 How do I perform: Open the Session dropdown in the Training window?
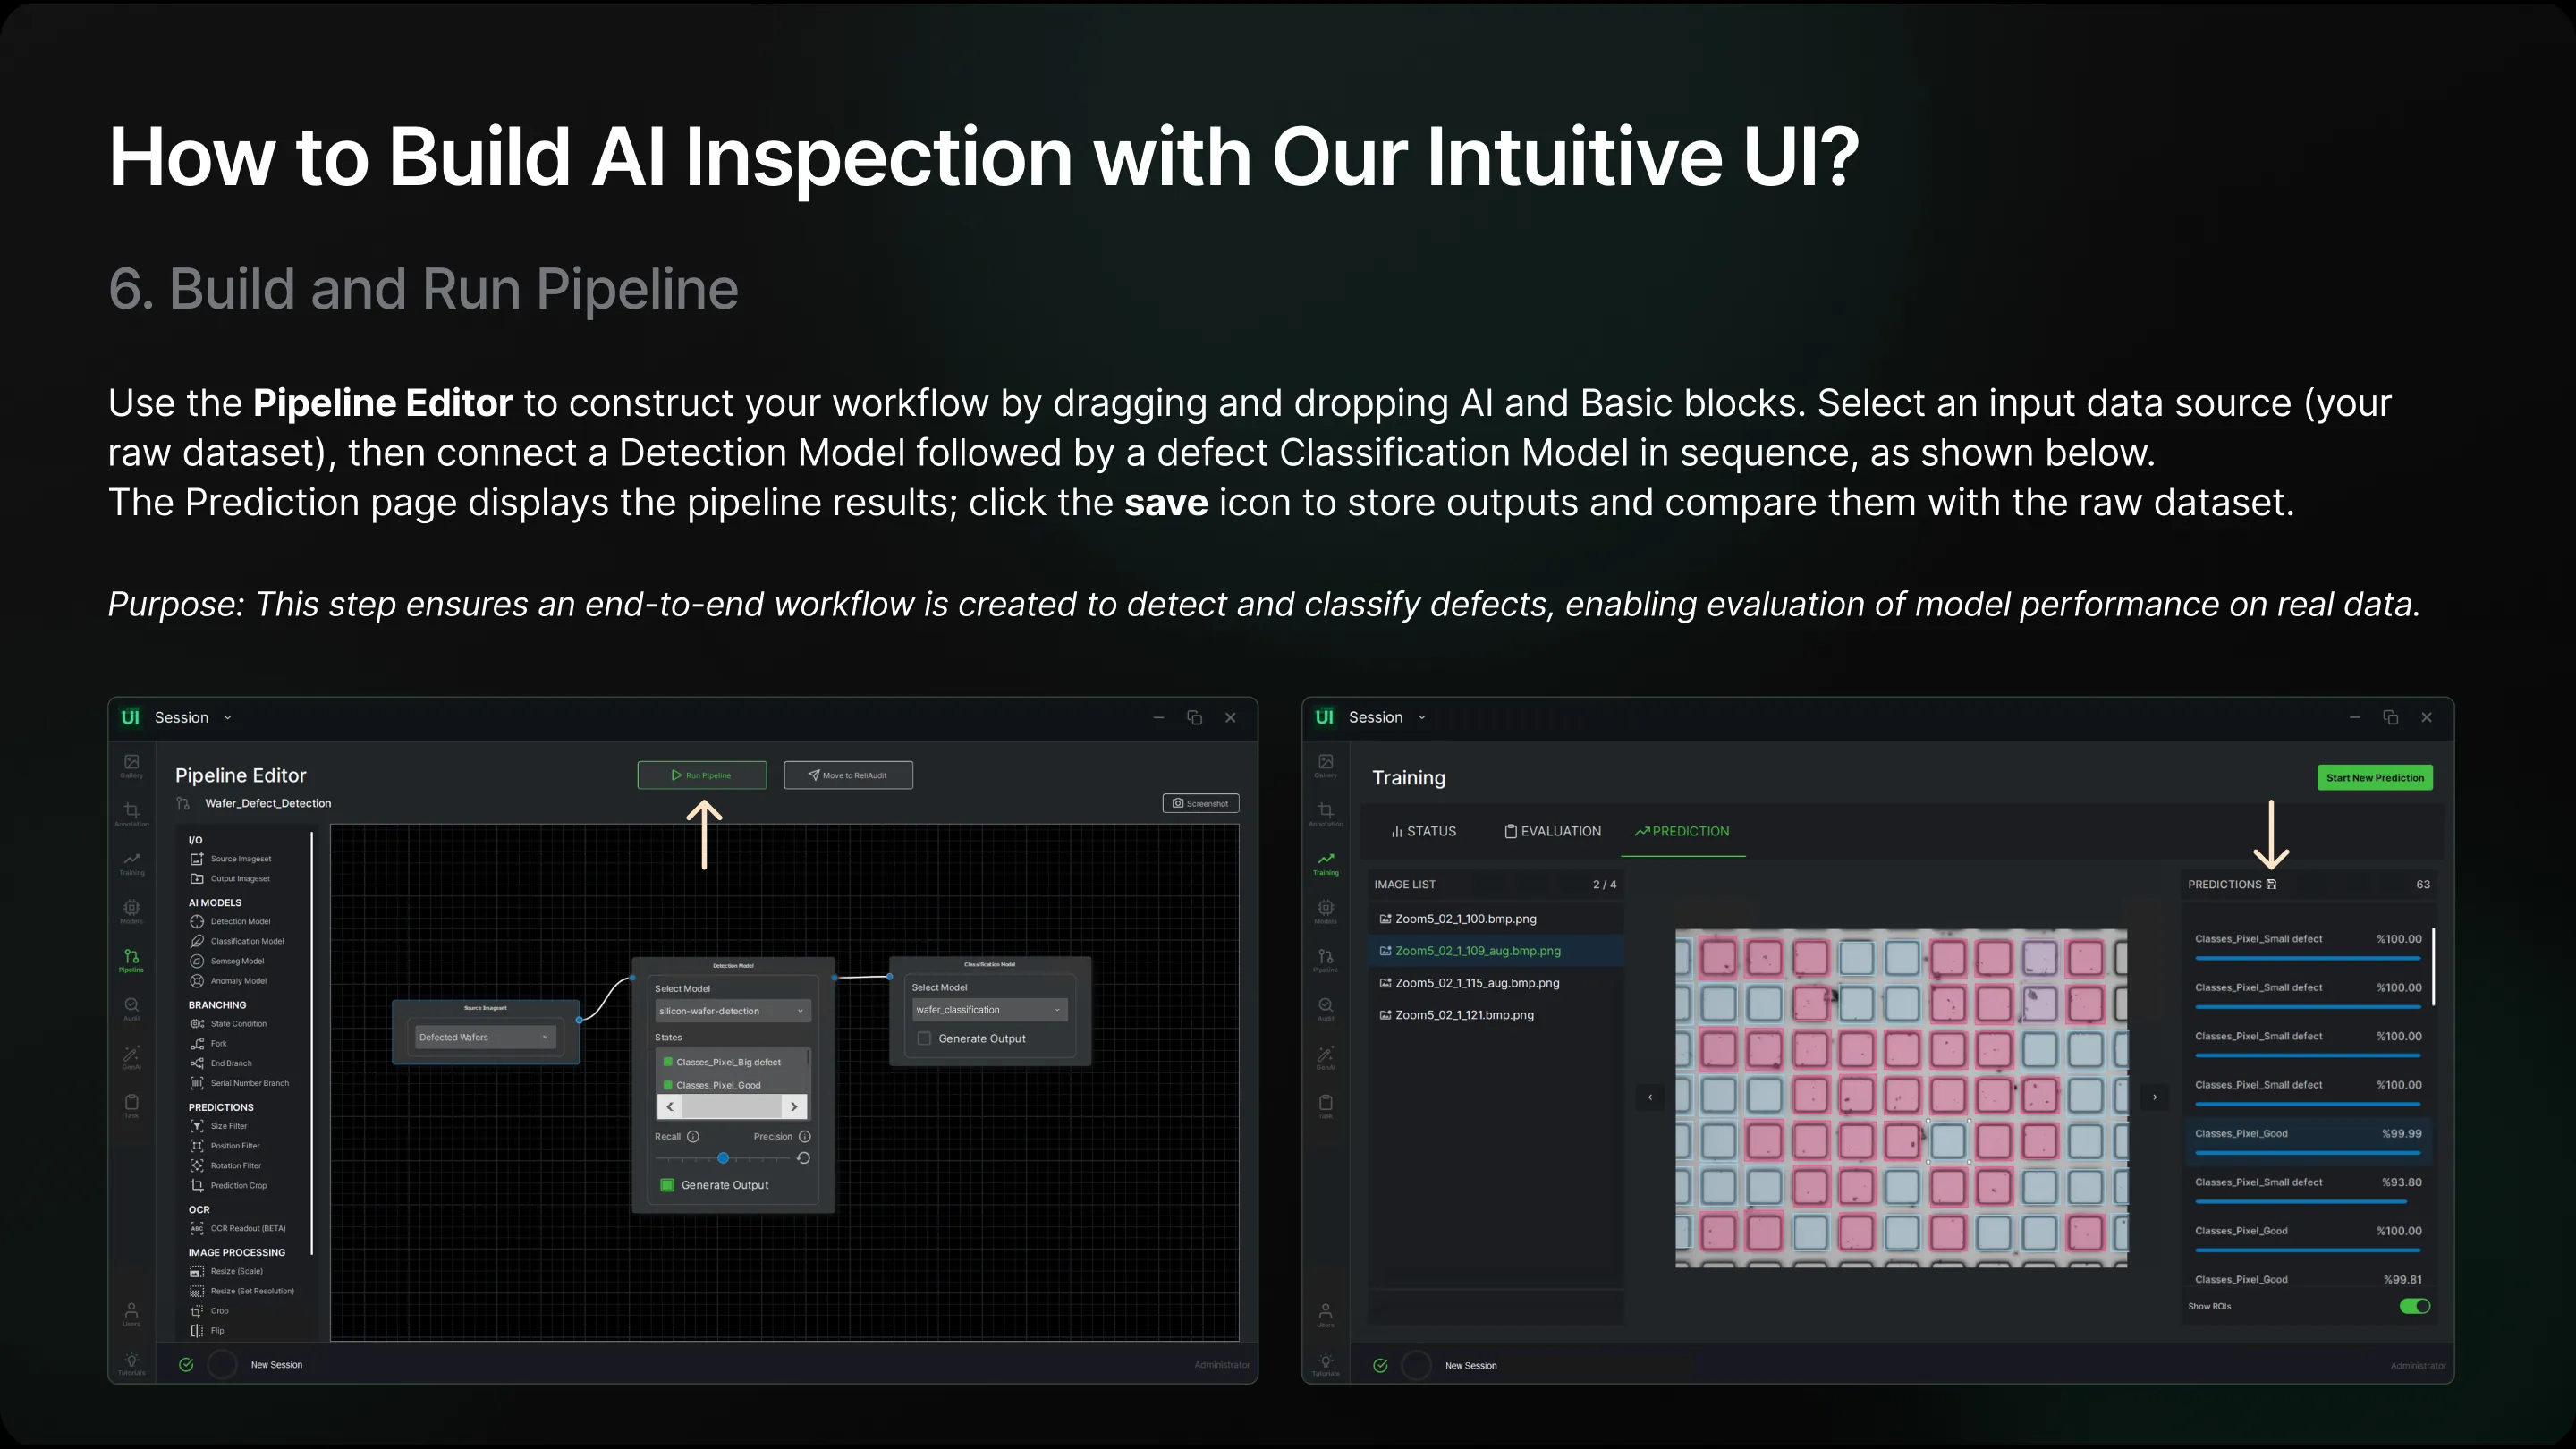point(1387,717)
